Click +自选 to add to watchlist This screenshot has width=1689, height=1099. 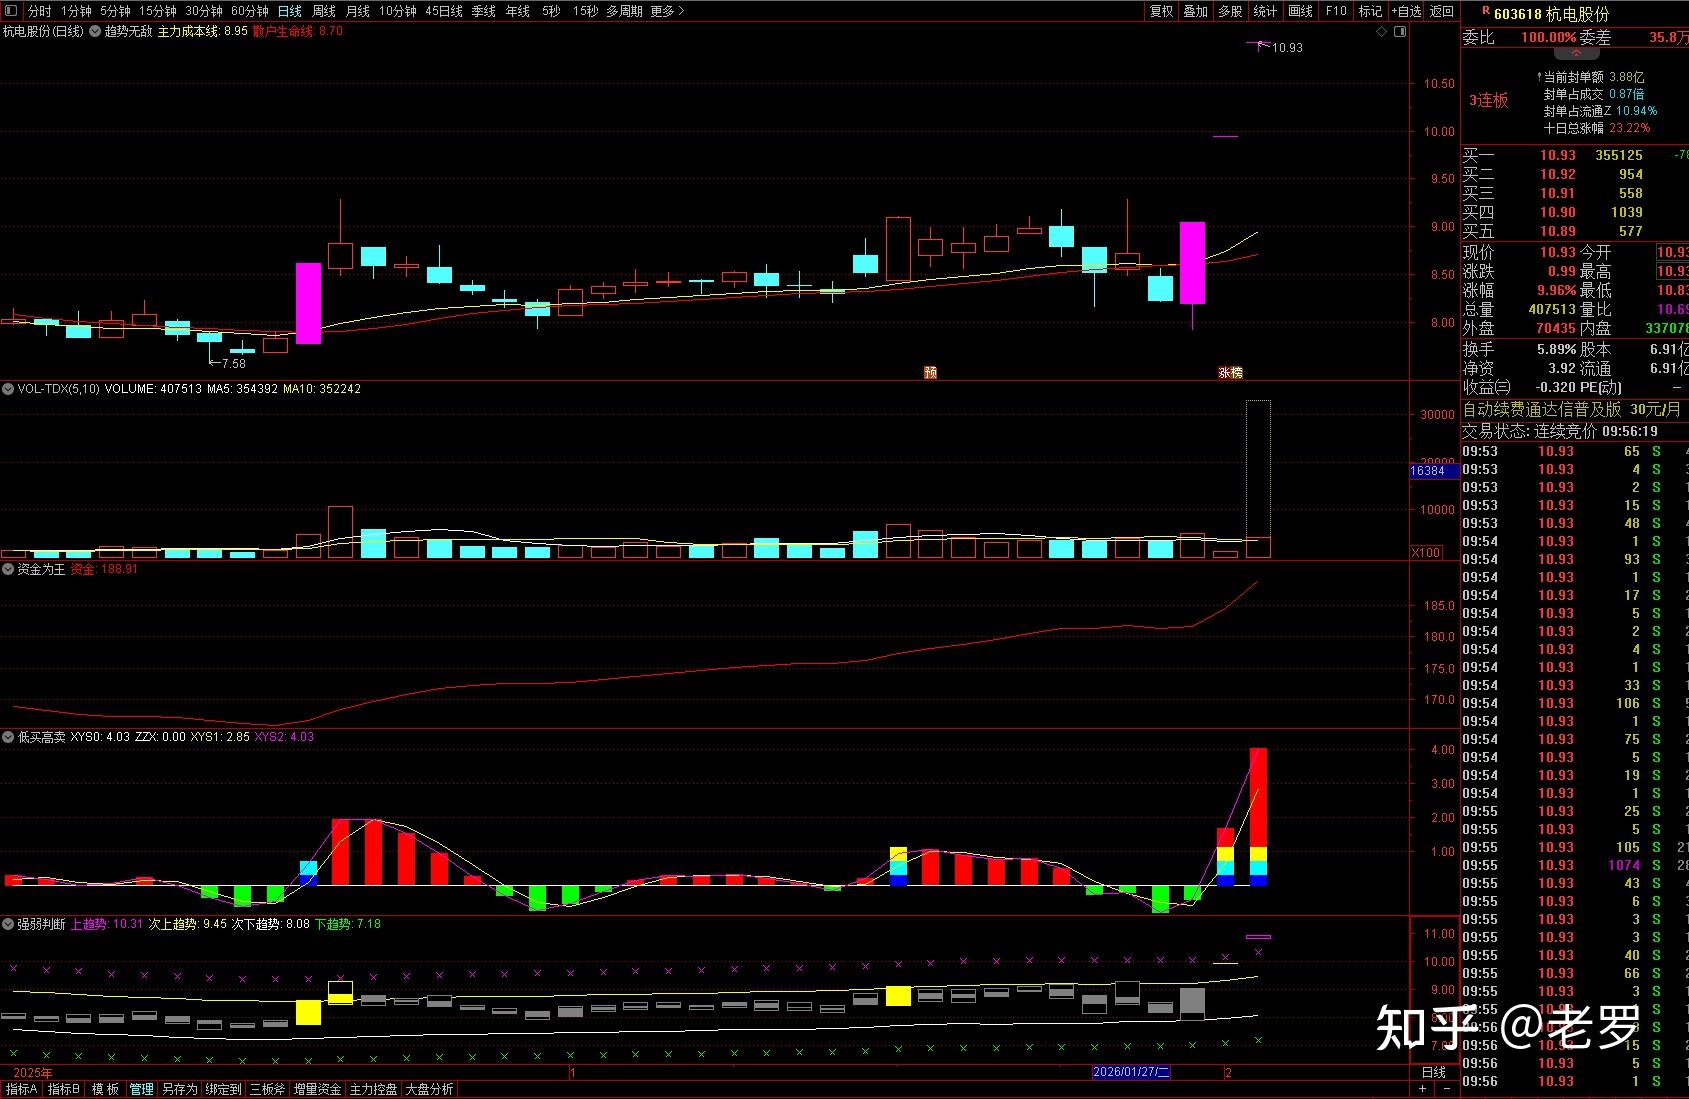(1405, 11)
